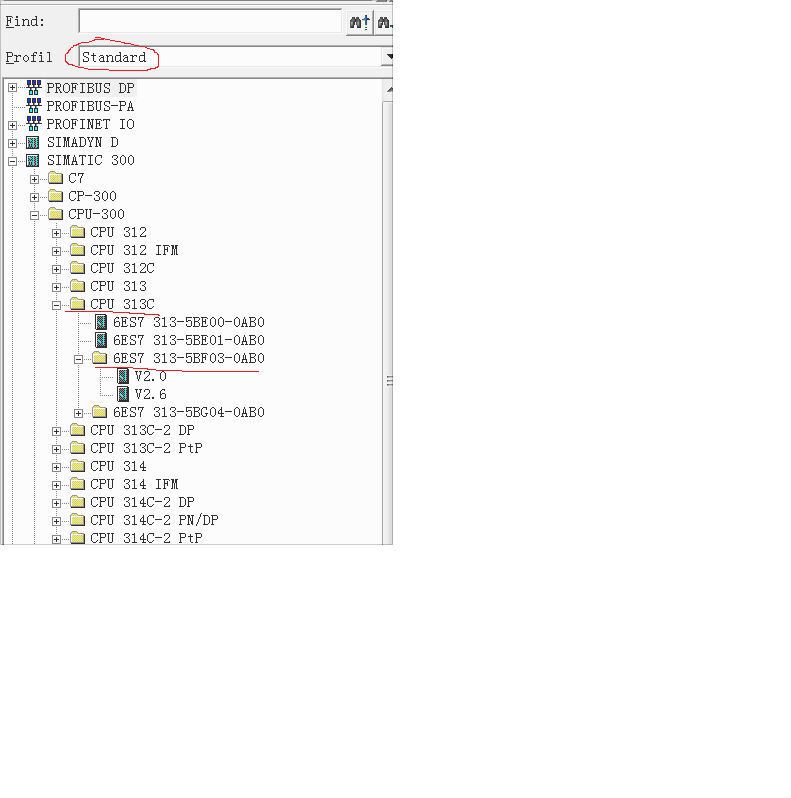This screenshot has width=791, height=798.
Task: Collapse the CPU 313C folder
Action: (56, 305)
